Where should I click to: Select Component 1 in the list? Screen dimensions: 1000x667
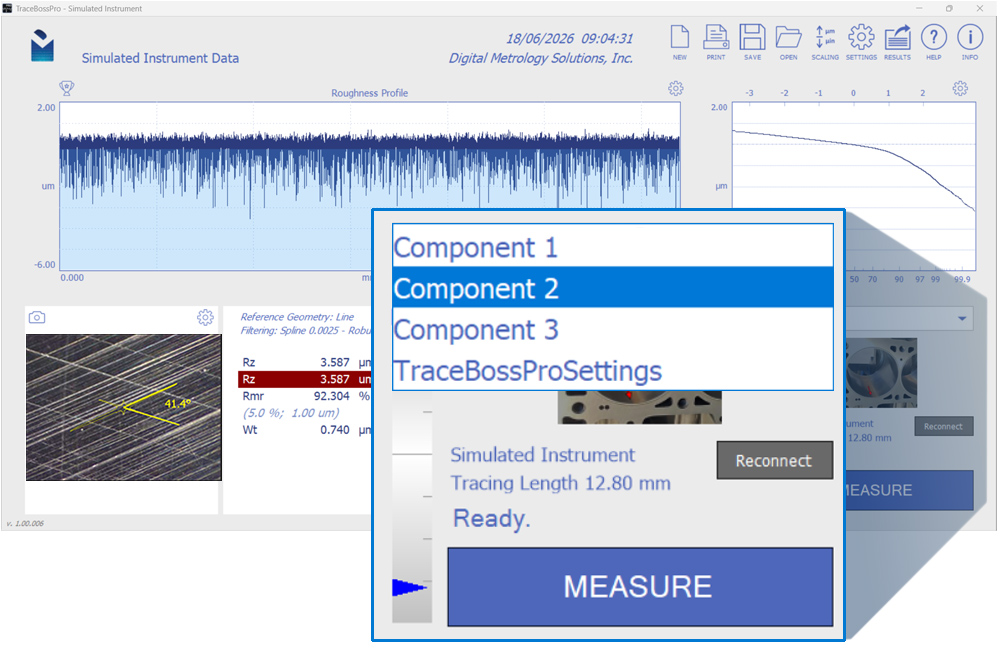point(613,247)
